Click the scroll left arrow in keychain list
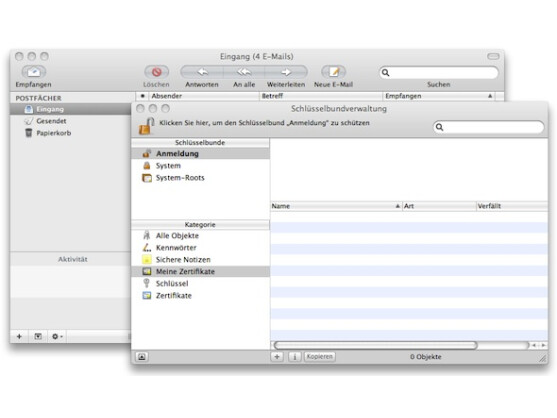 tap(534, 345)
